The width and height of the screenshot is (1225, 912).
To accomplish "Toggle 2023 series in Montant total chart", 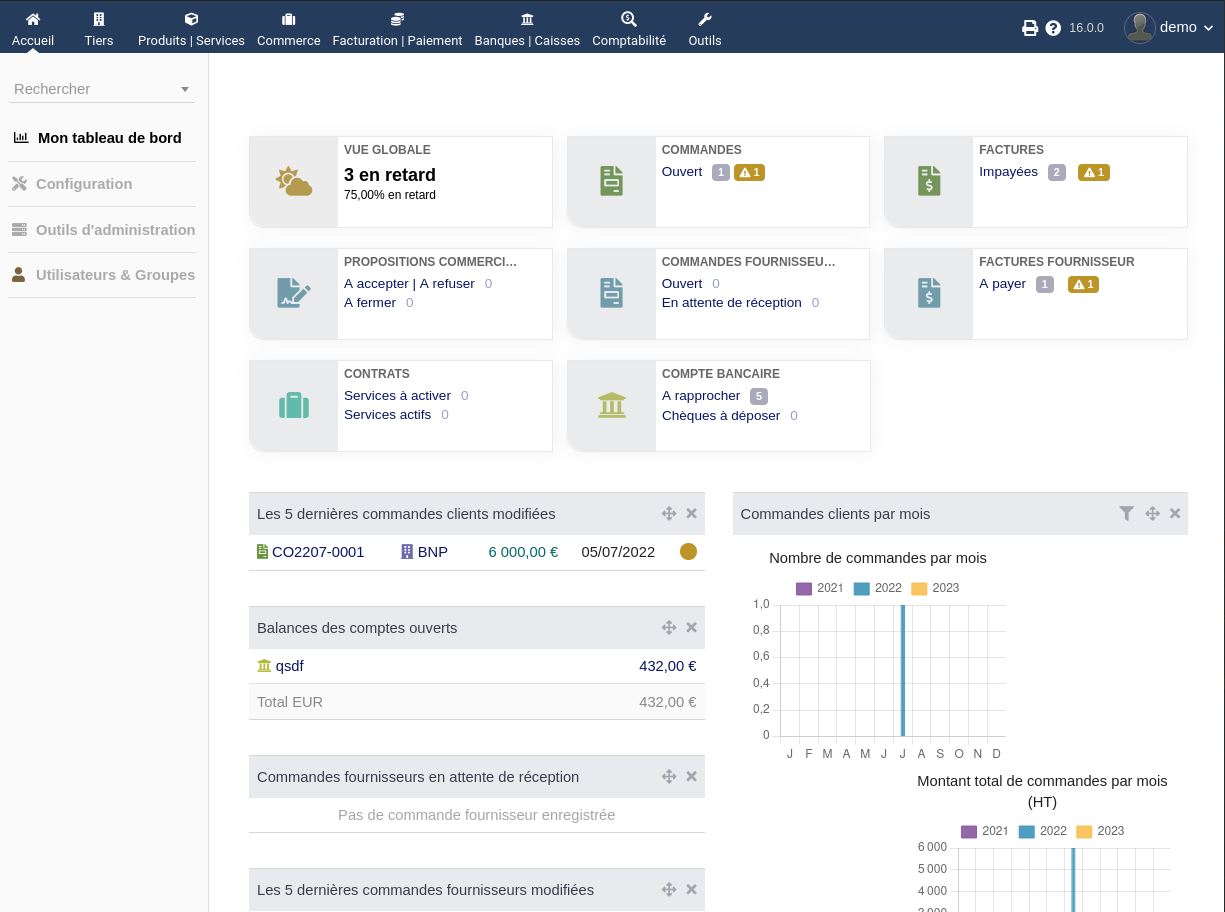I will (1100, 831).
